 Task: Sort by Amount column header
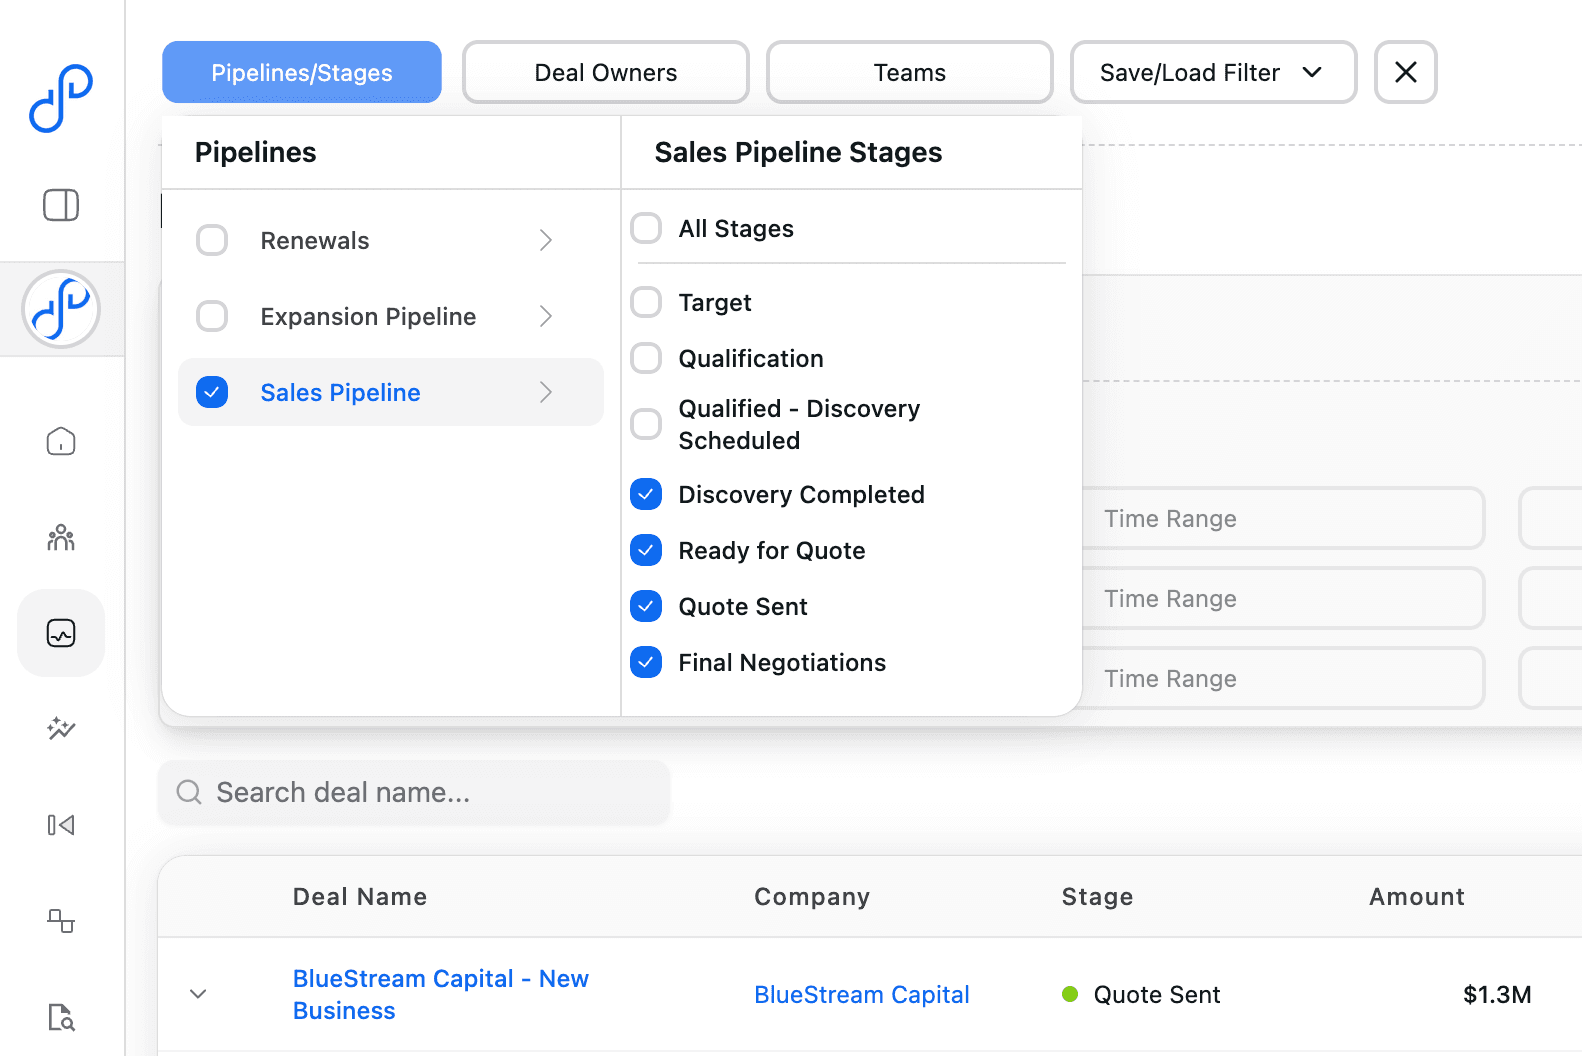[1417, 897]
